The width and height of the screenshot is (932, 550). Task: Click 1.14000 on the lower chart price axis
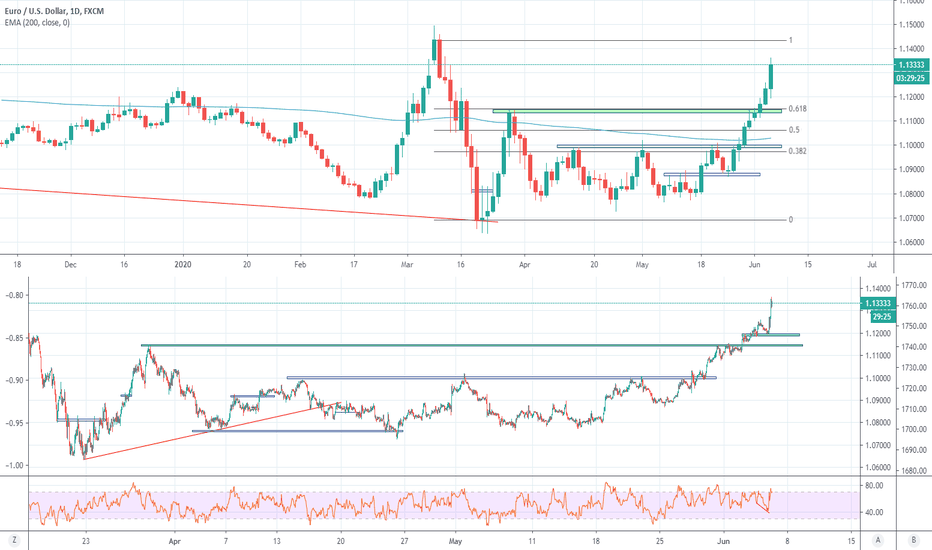[878, 288]
